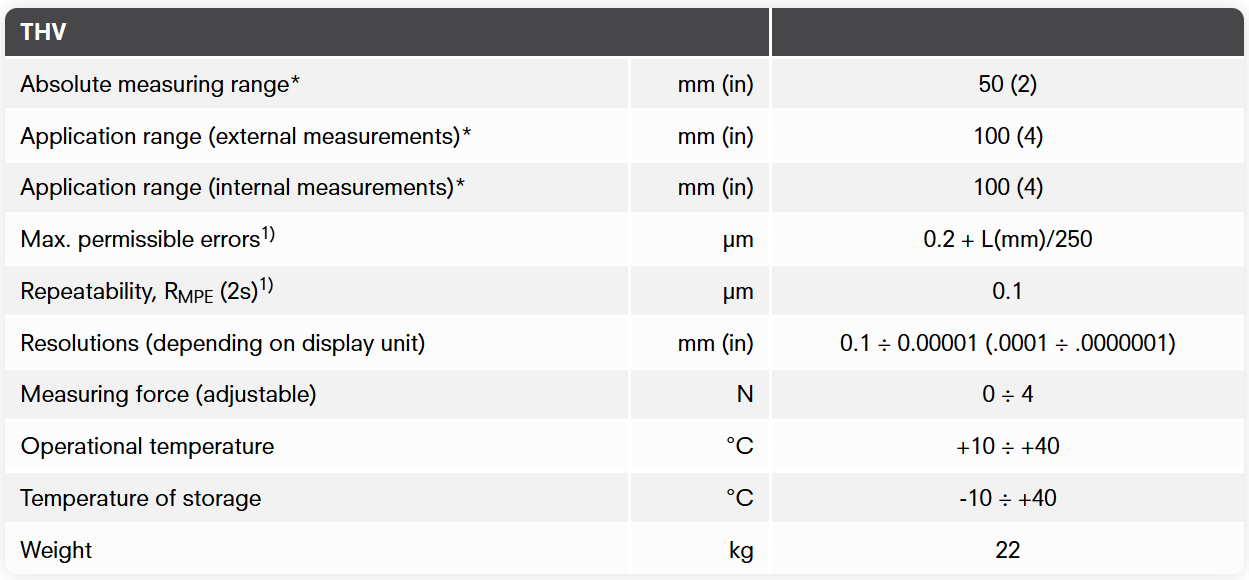1249x580 pixels.
Task: Select the Operational temperature label
Action: coord(147,447)
